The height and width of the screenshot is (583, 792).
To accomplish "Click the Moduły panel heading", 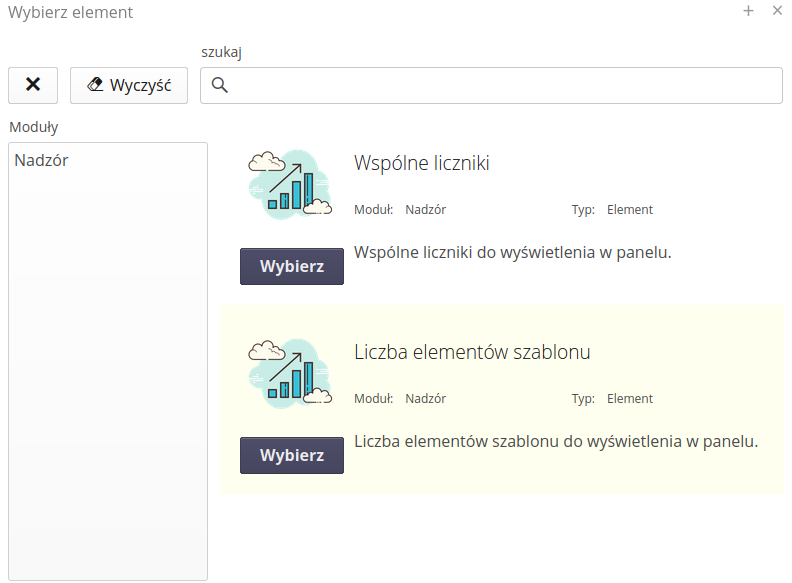I will pos(33,127).
